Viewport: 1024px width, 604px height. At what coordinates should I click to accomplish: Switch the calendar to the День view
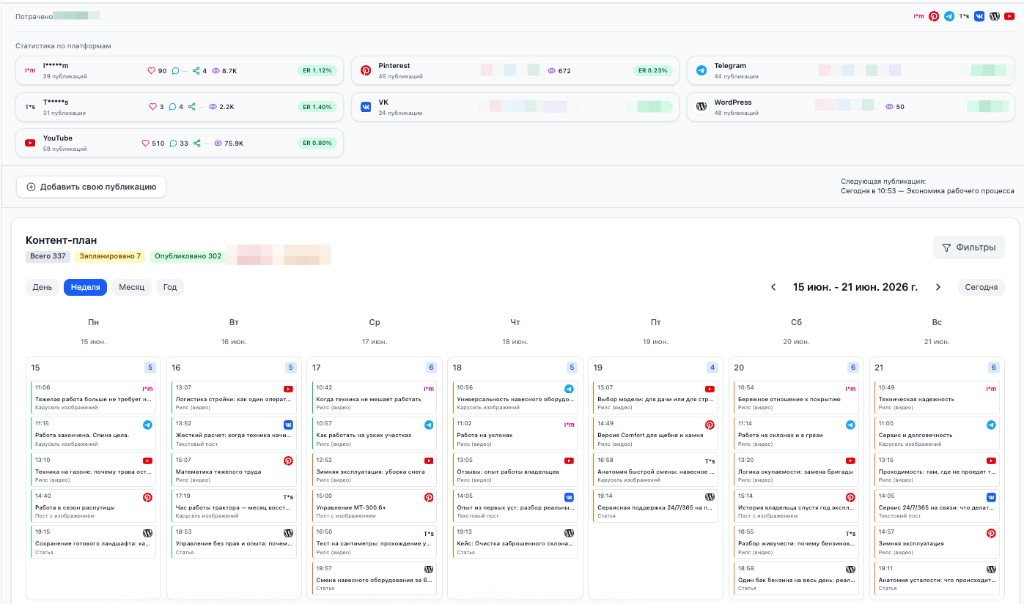[42, 287]
